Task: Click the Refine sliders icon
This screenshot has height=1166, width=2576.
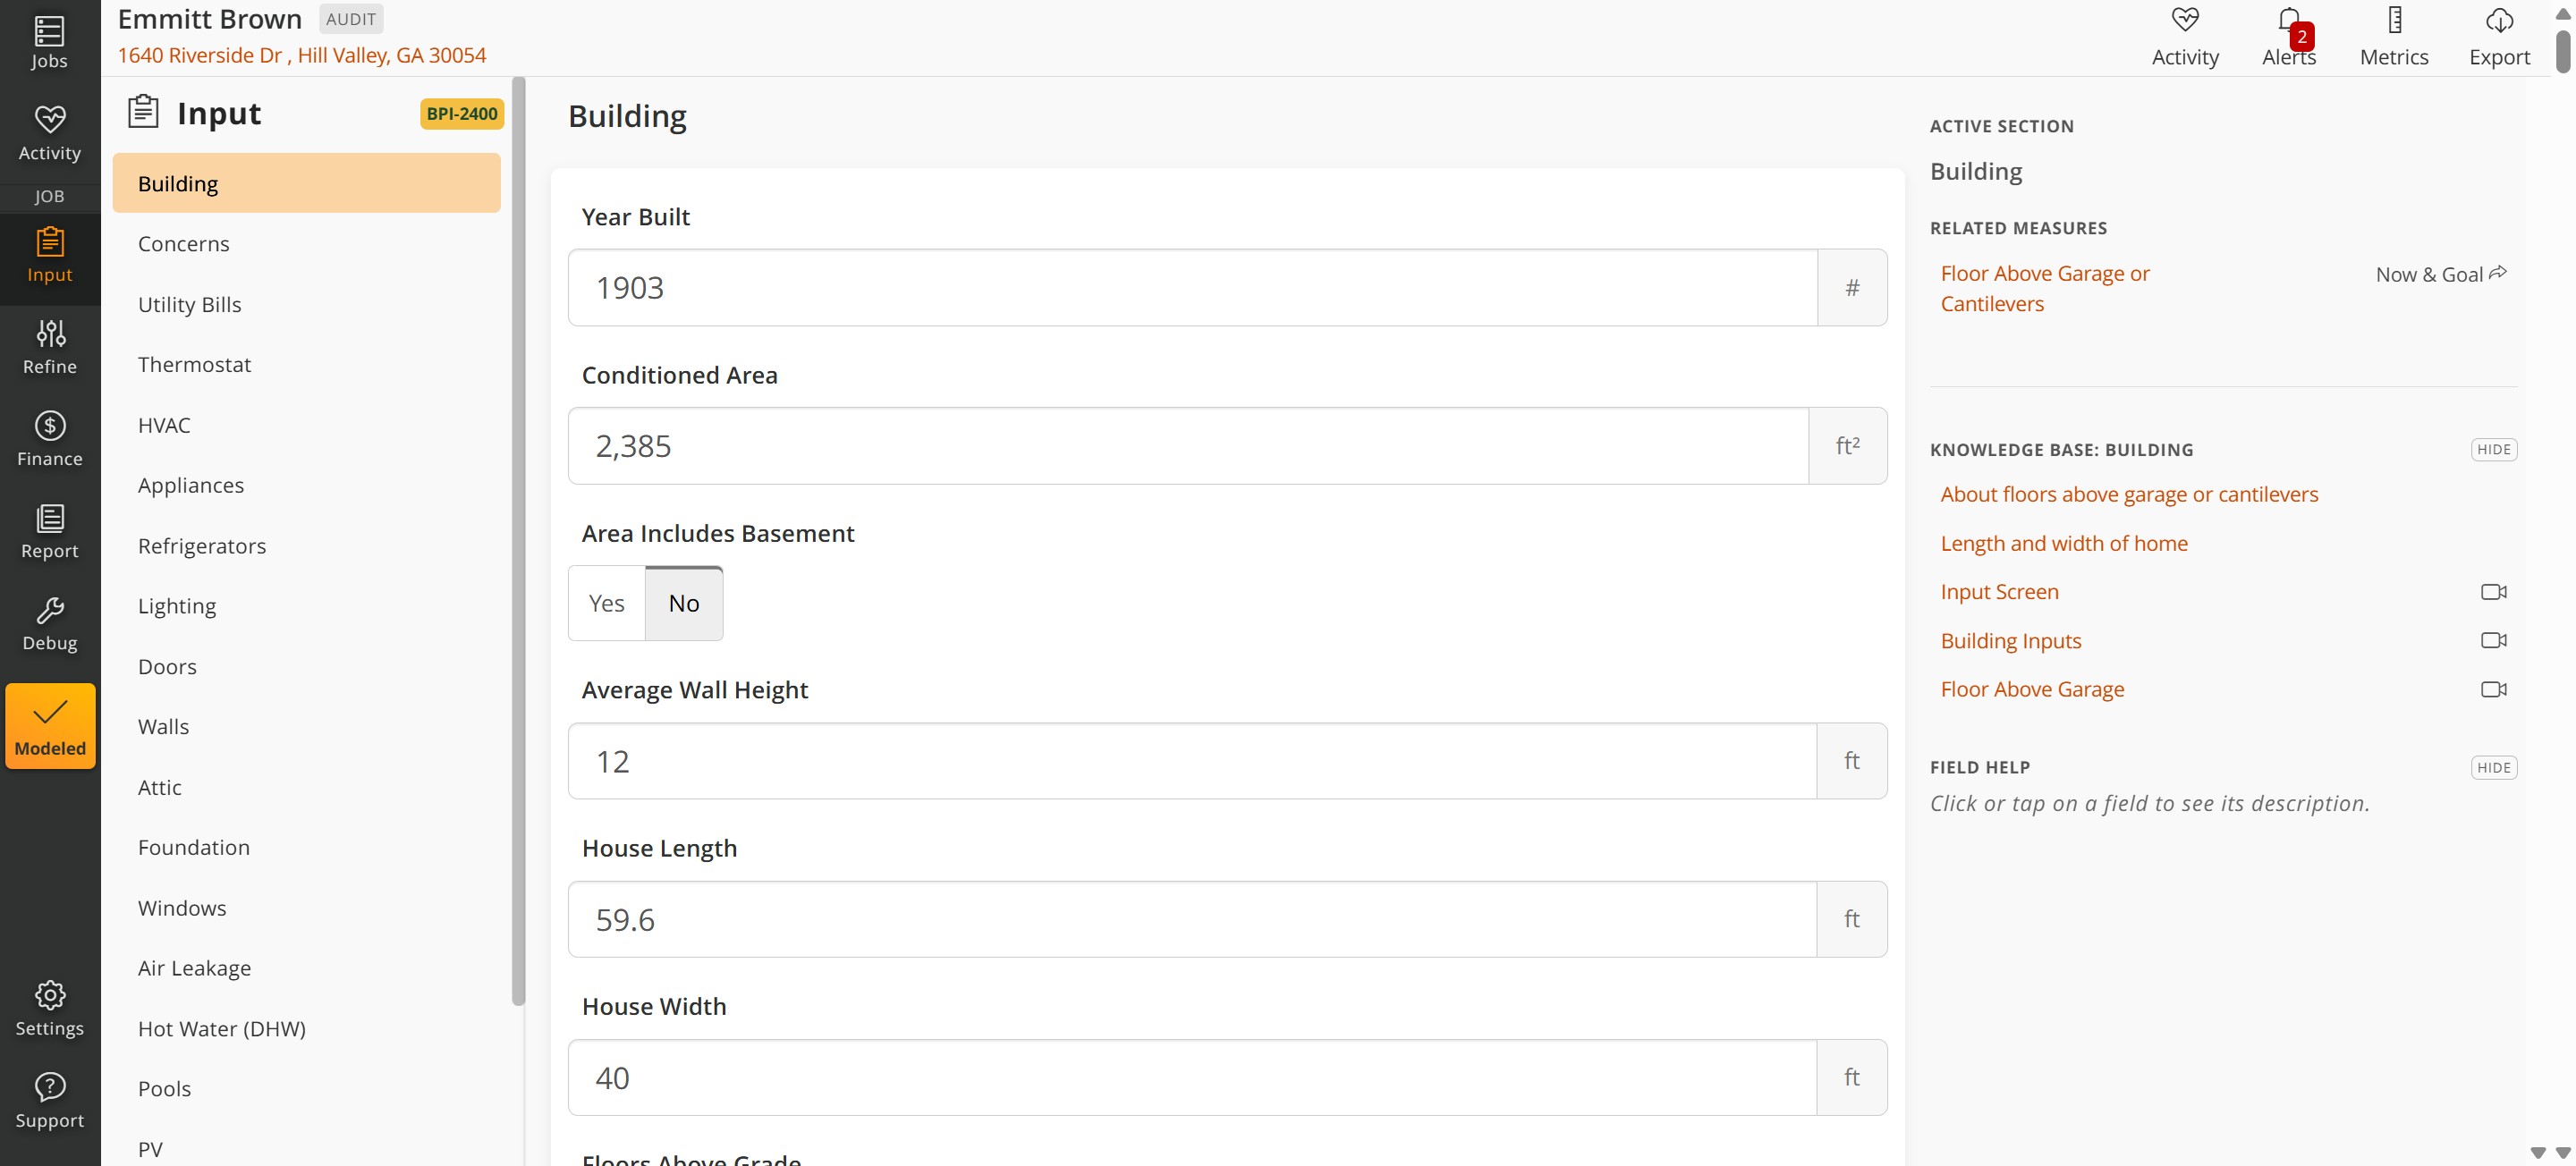Action: [x=49, y=333]
